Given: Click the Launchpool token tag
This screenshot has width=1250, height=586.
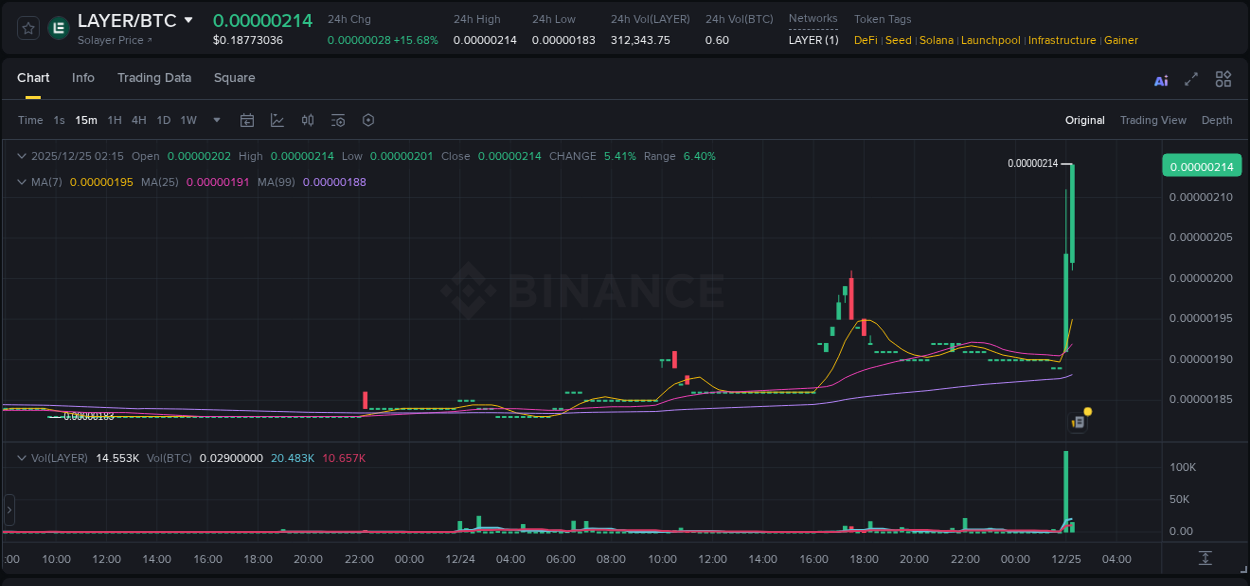Looking at the screenshot, I should (x=991, y=40).
